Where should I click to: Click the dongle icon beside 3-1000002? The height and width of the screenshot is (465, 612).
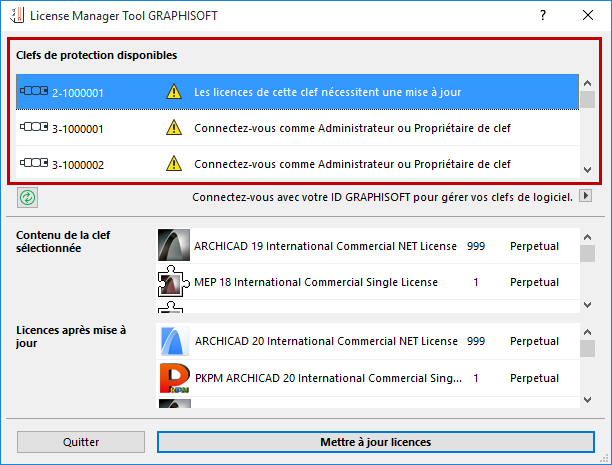pos(34,163)
